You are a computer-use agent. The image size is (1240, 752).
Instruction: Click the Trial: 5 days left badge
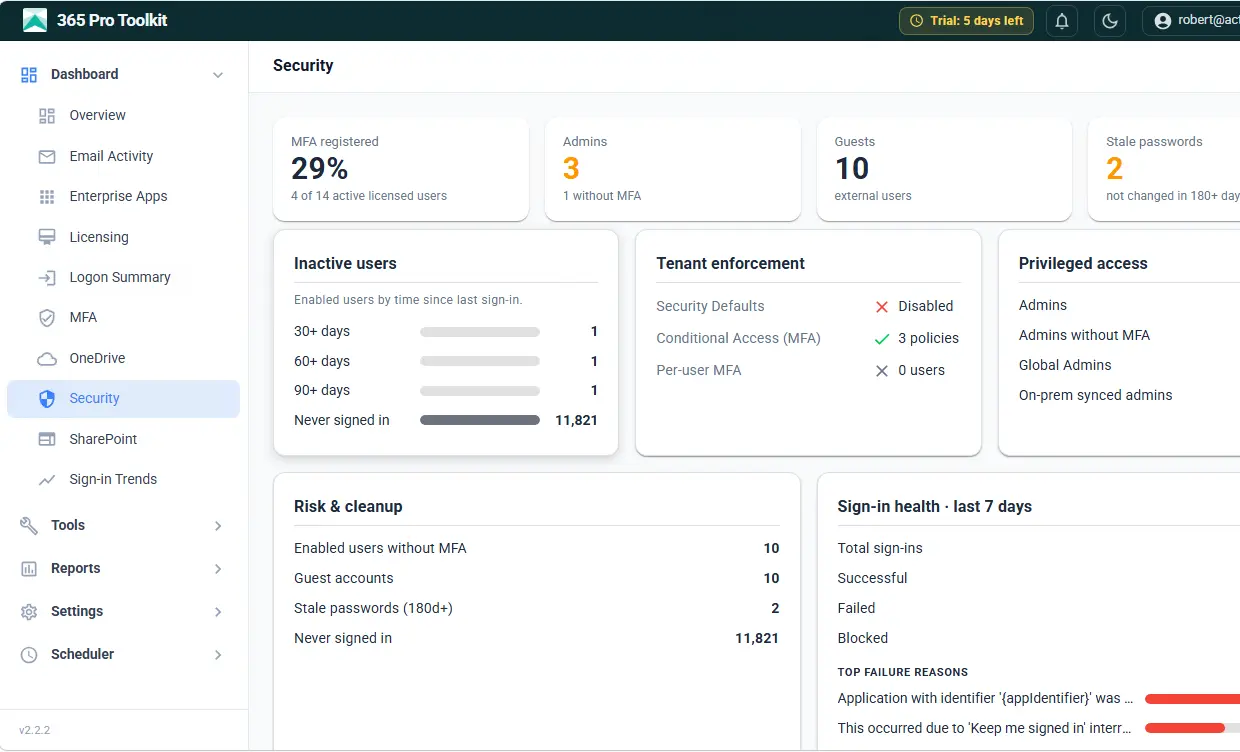[966, 21]
